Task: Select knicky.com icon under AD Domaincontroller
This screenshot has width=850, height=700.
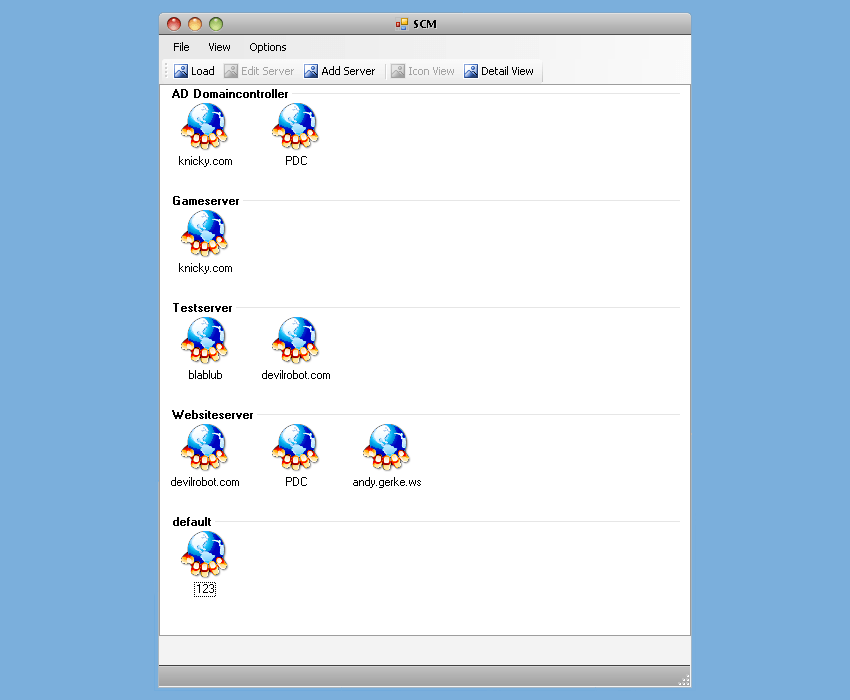Action: pyautogui.click(x=205, y=126)
